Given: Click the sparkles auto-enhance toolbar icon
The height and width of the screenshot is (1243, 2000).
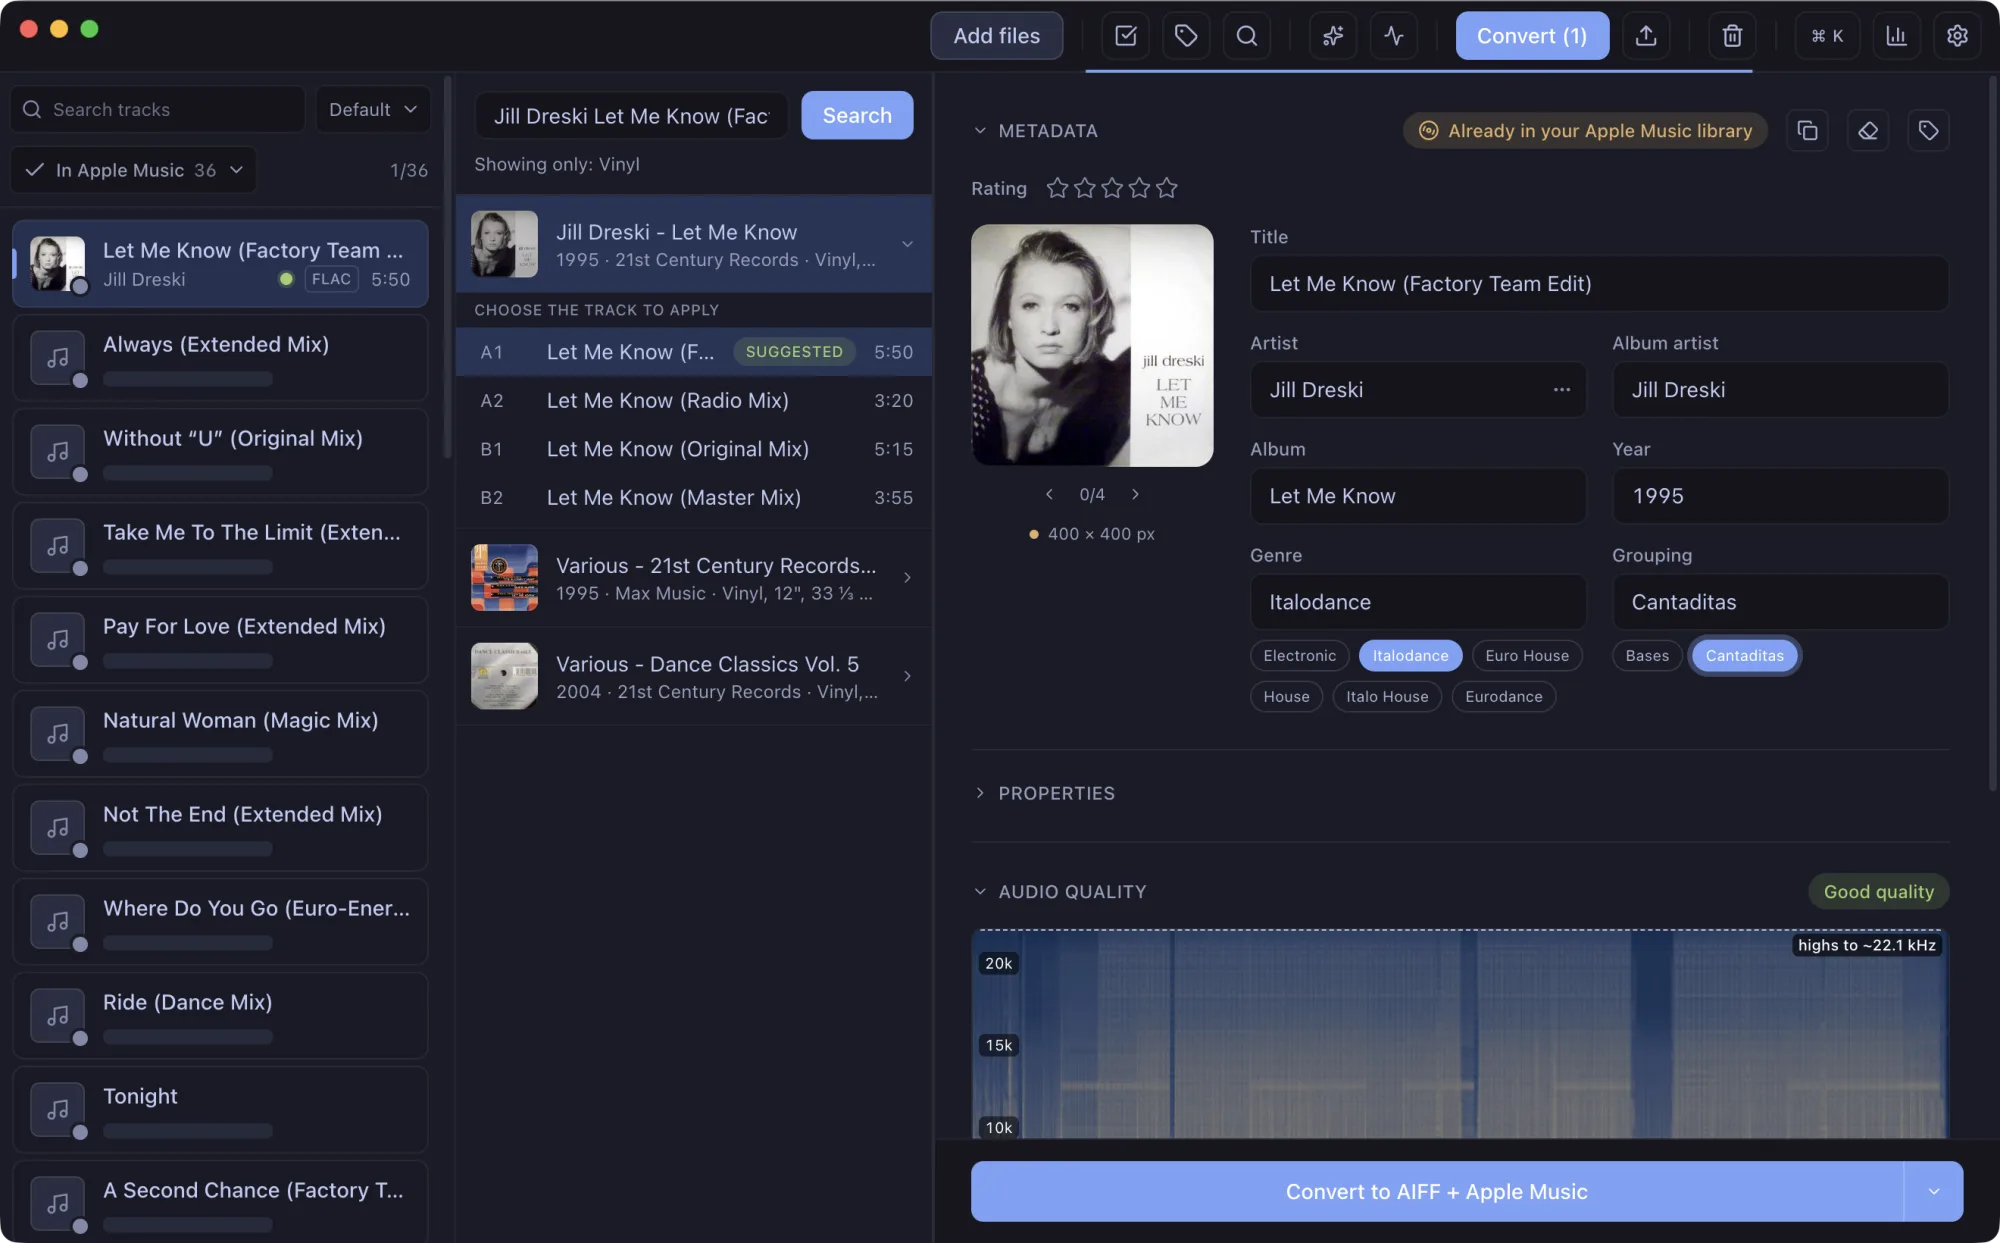Looking at the screenshot, I should tap(1333, 36).
